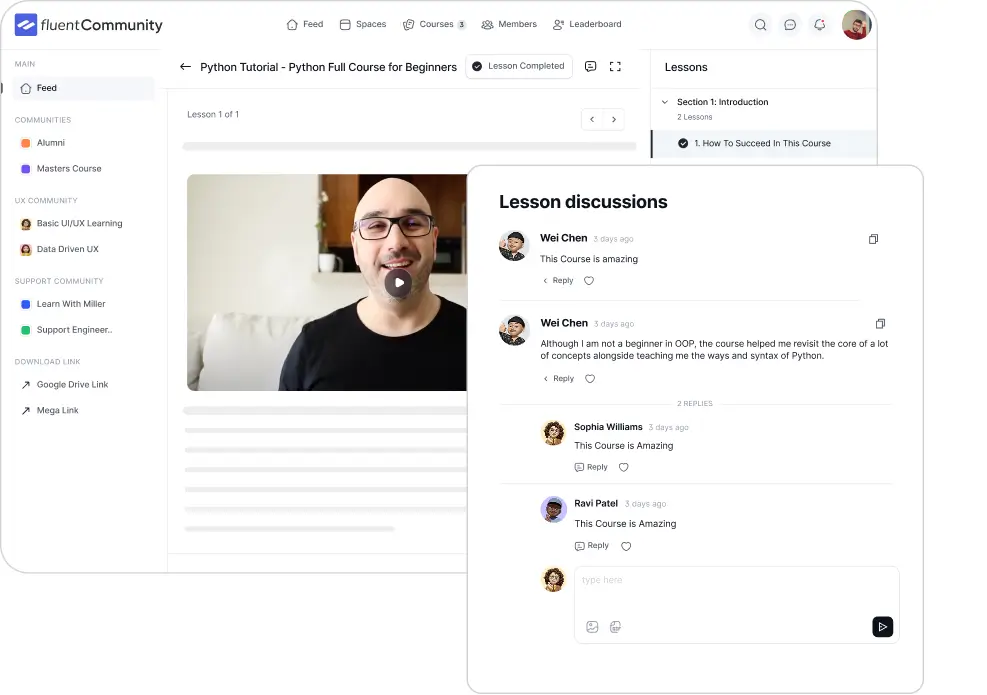Screen dimensions: 987x695
Task: Switch to the Courses menu item
Action: (430, 23)
